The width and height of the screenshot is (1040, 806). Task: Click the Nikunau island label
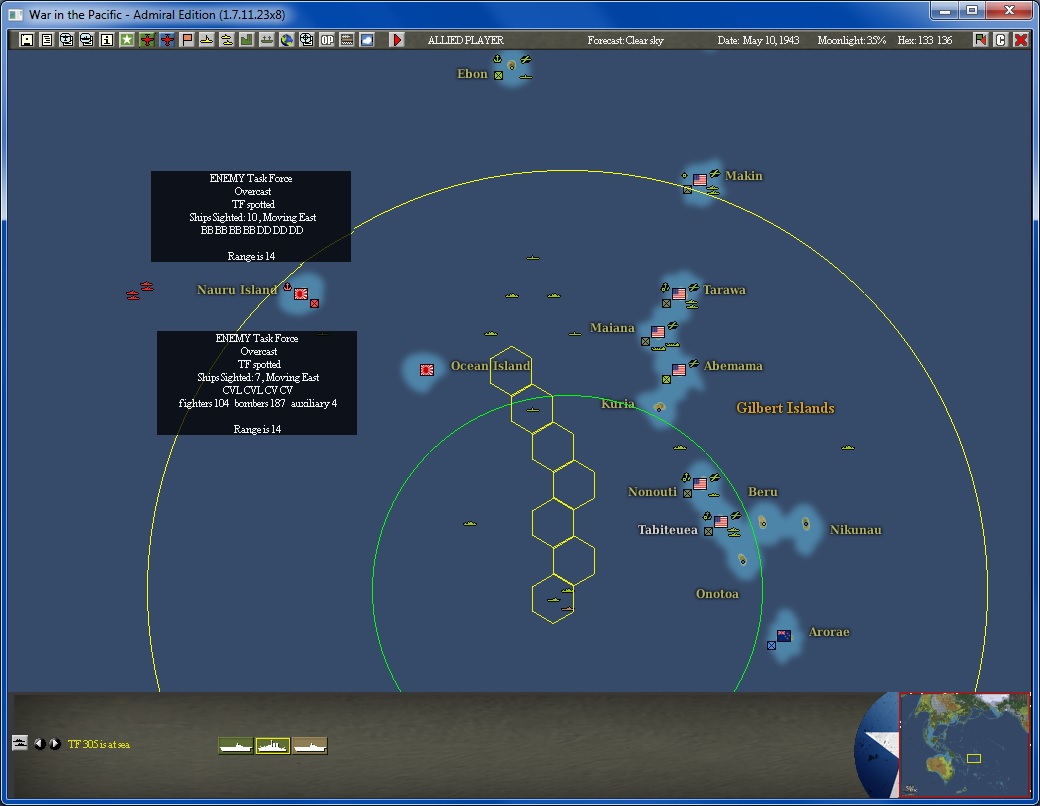[x=856, y=529]
